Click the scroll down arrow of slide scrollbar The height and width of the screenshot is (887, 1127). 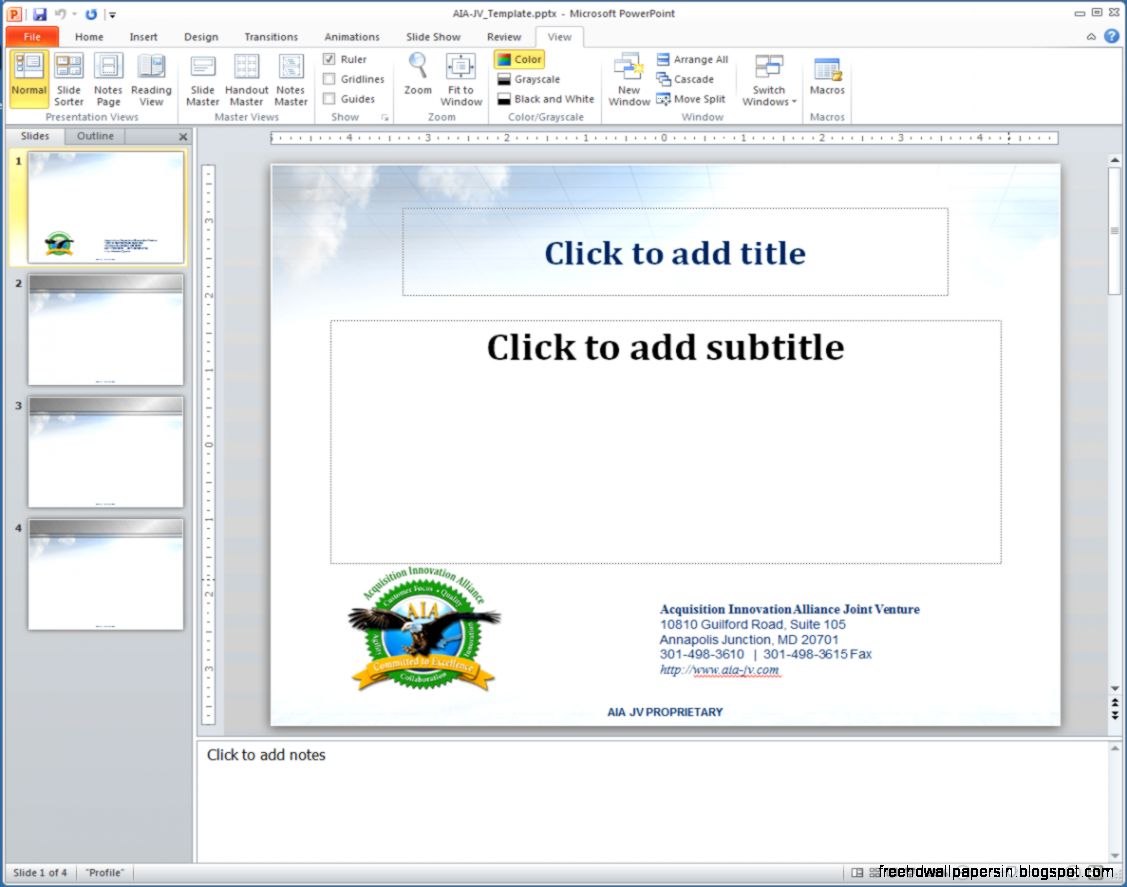point(1115,689)
